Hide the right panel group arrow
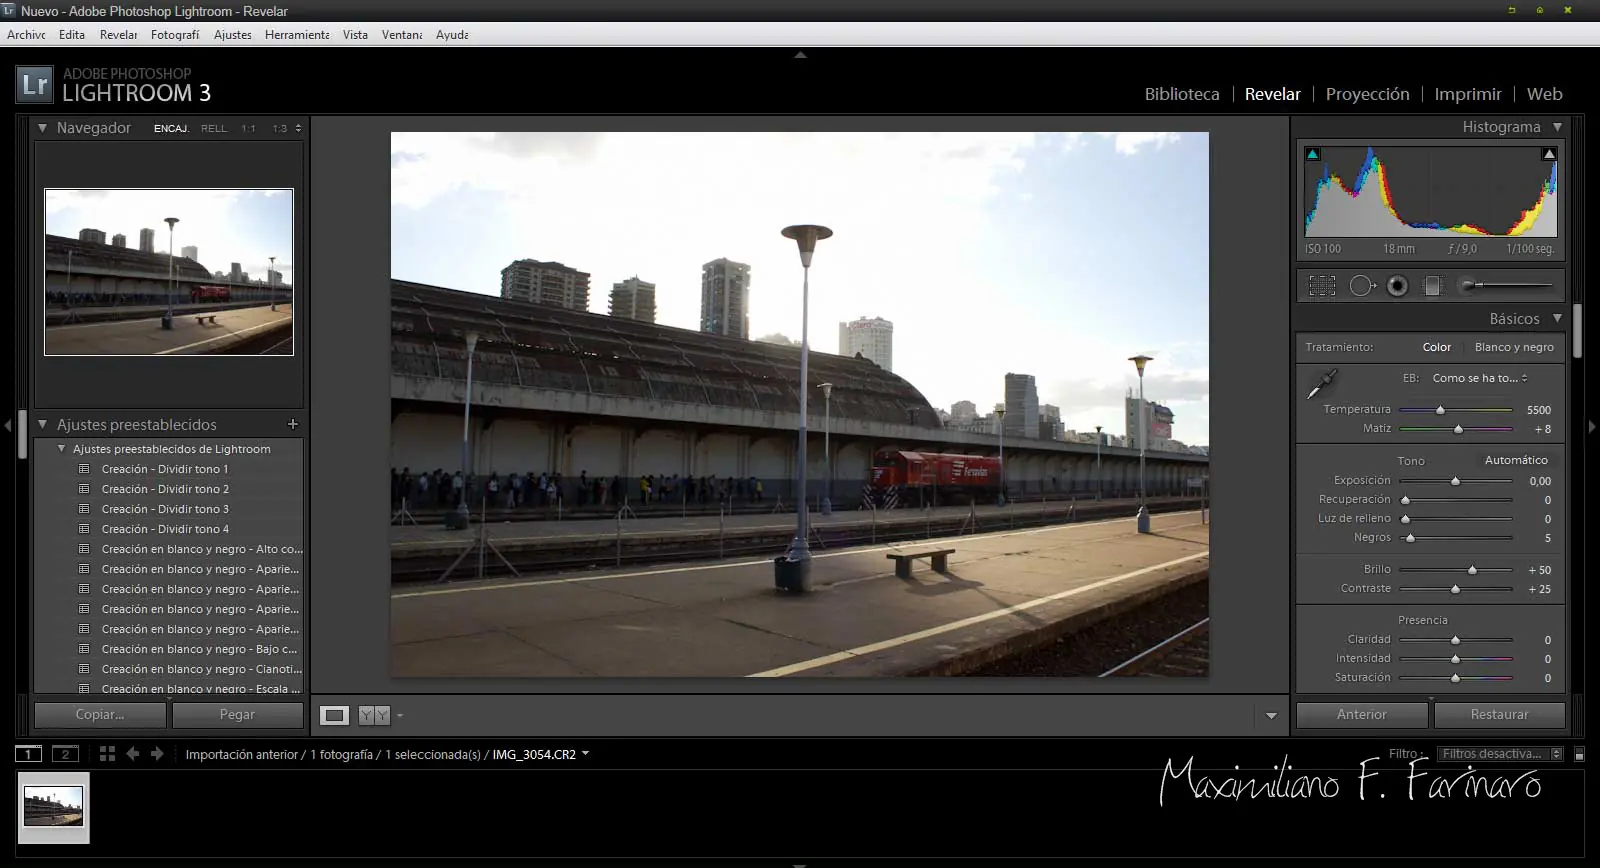This screenshot has width=1600, height=868. click(1592, 426)
